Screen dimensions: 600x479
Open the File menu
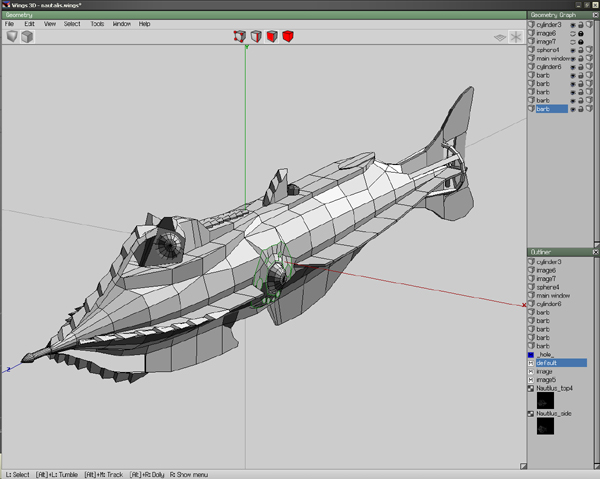coord(9,23)
